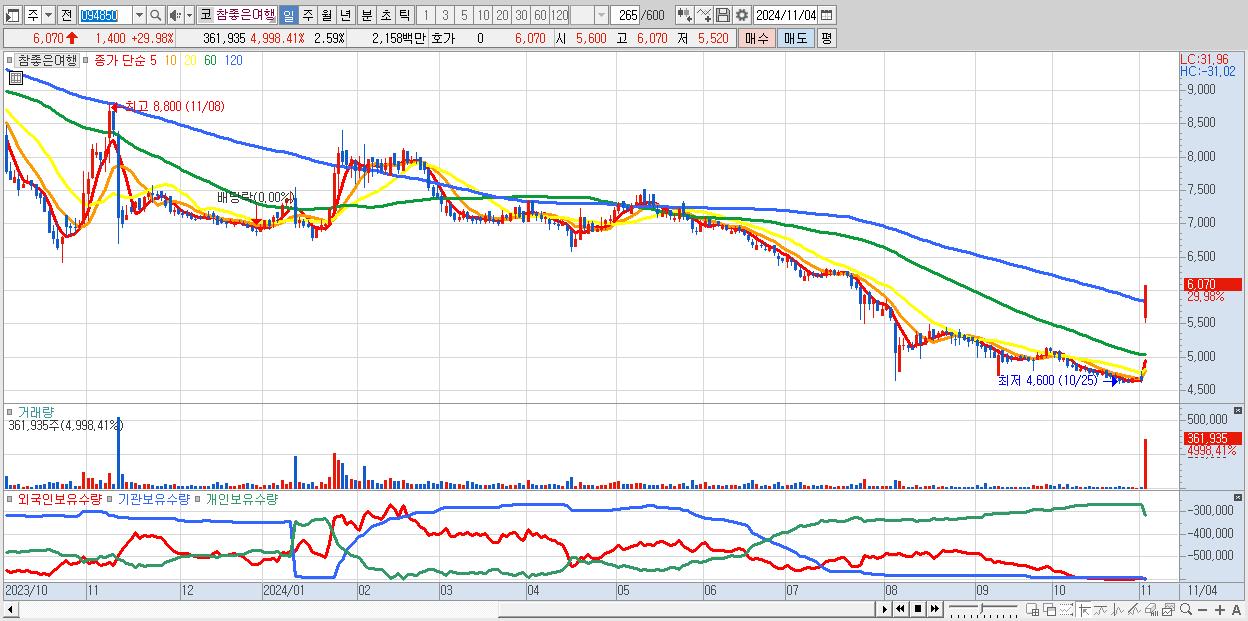Click the crosshair cursor tool icon

click(1084, 609)
